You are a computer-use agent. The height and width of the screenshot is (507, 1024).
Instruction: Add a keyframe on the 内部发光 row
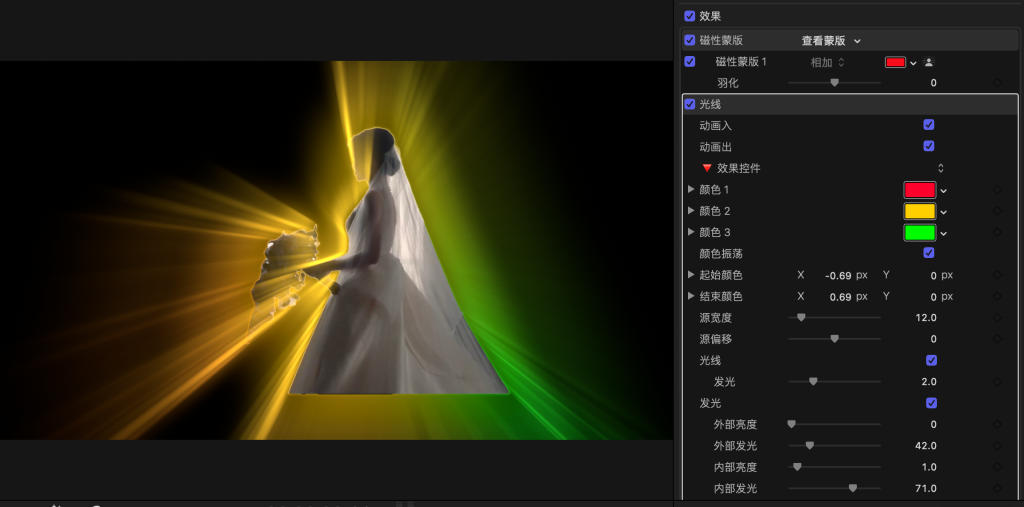point(997,489)
